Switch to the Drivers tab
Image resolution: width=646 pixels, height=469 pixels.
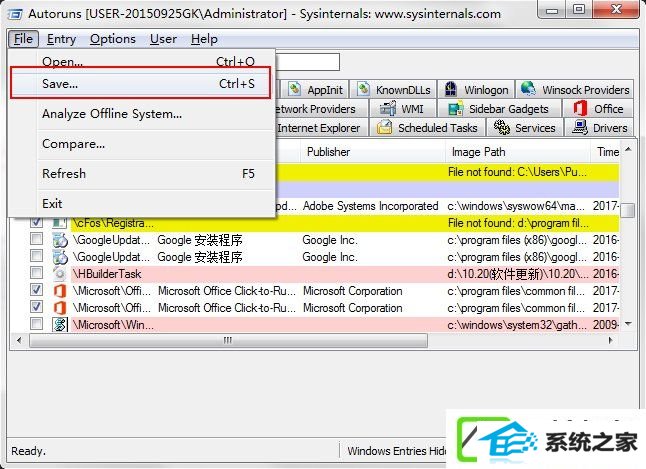(599, 127)
